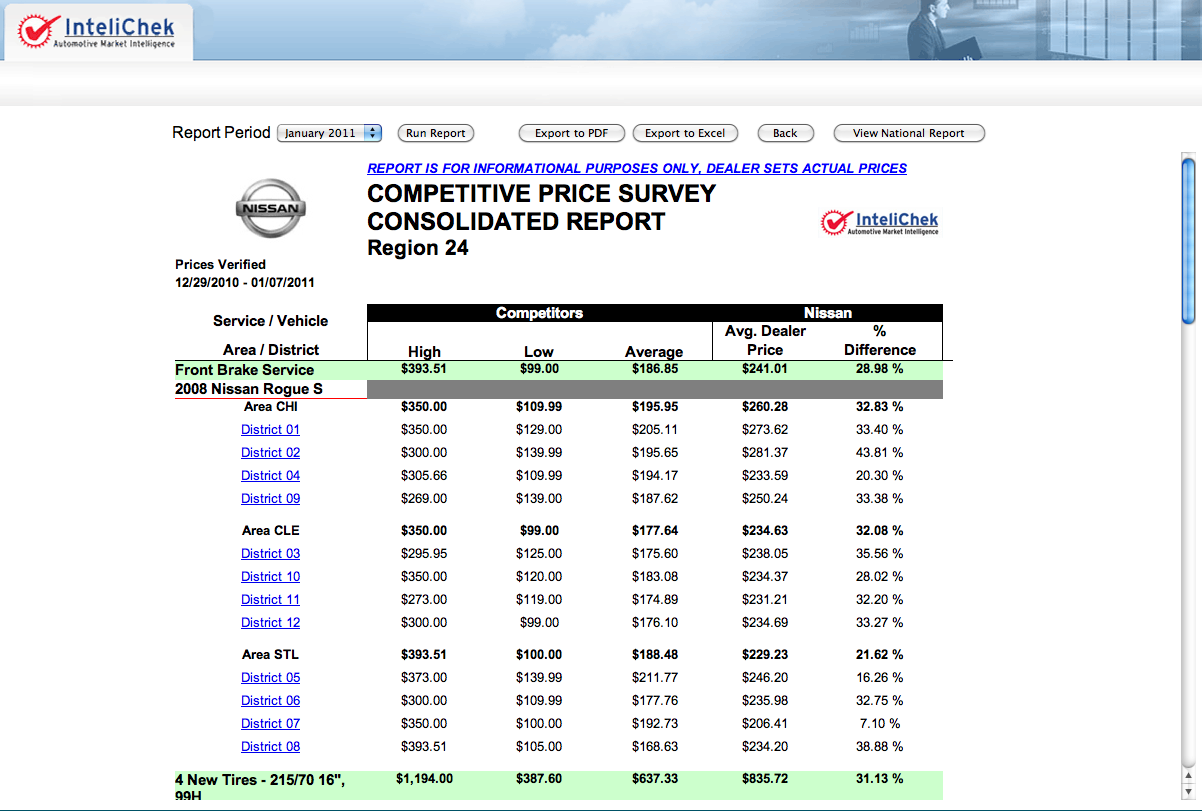The height and width of the screenshot is (811, 1202).
Task: Export the report to PDF
Action: [571, 133]
